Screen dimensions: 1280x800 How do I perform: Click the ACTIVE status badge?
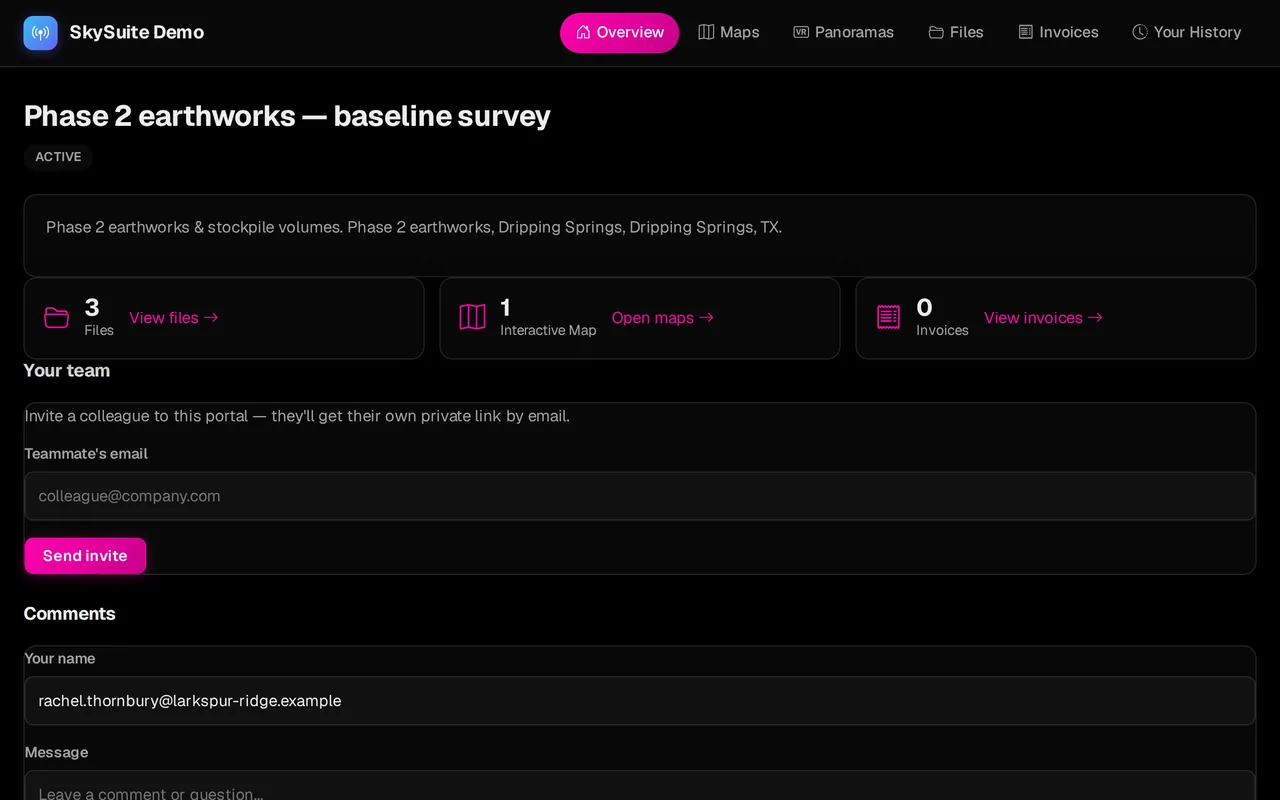[59, 157]
